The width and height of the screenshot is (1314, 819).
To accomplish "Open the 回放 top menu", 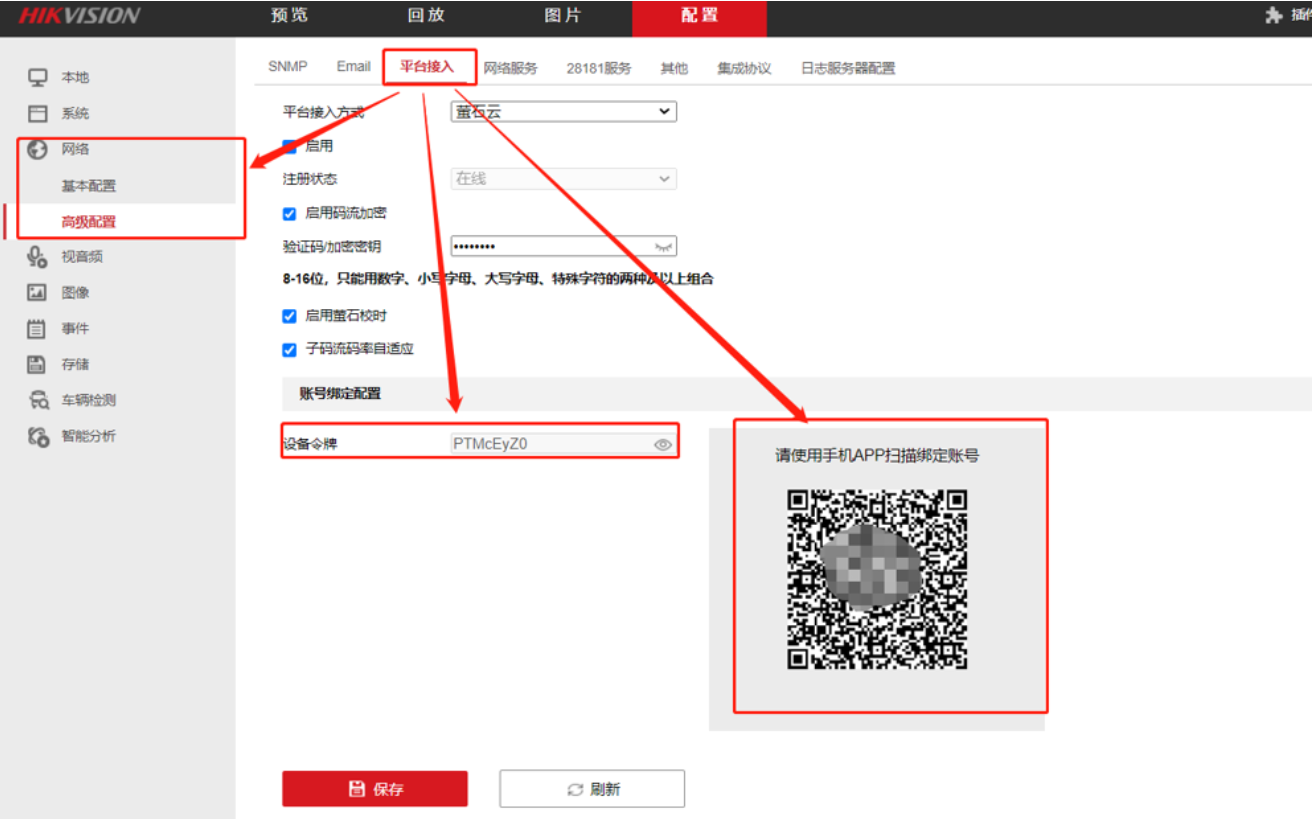I will pos(427,16).
